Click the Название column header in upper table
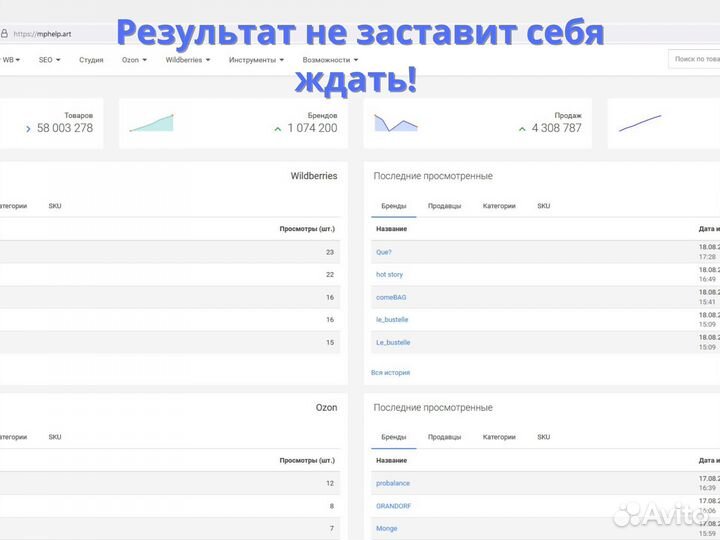This screenshot has width=720, height=540. point(391,229)
